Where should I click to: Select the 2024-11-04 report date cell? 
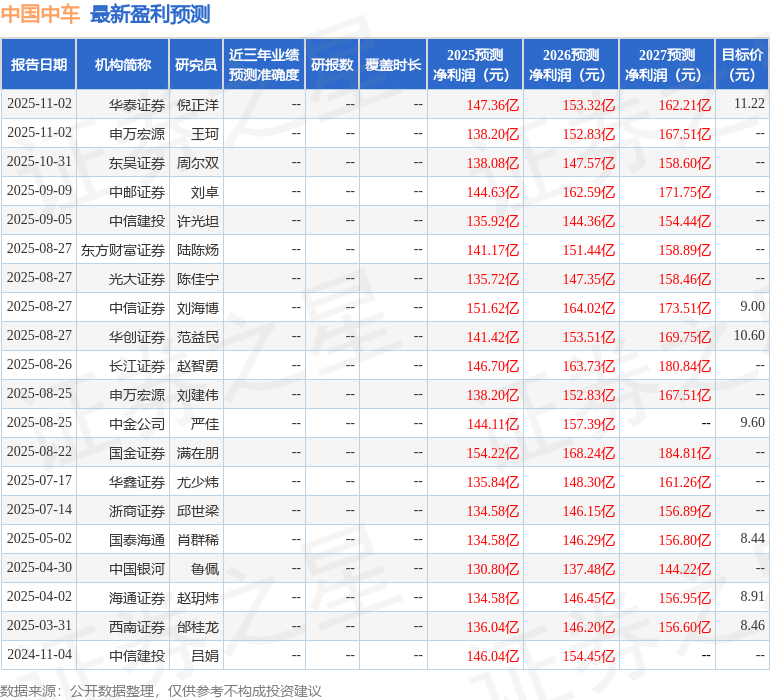tap(39, 656)
